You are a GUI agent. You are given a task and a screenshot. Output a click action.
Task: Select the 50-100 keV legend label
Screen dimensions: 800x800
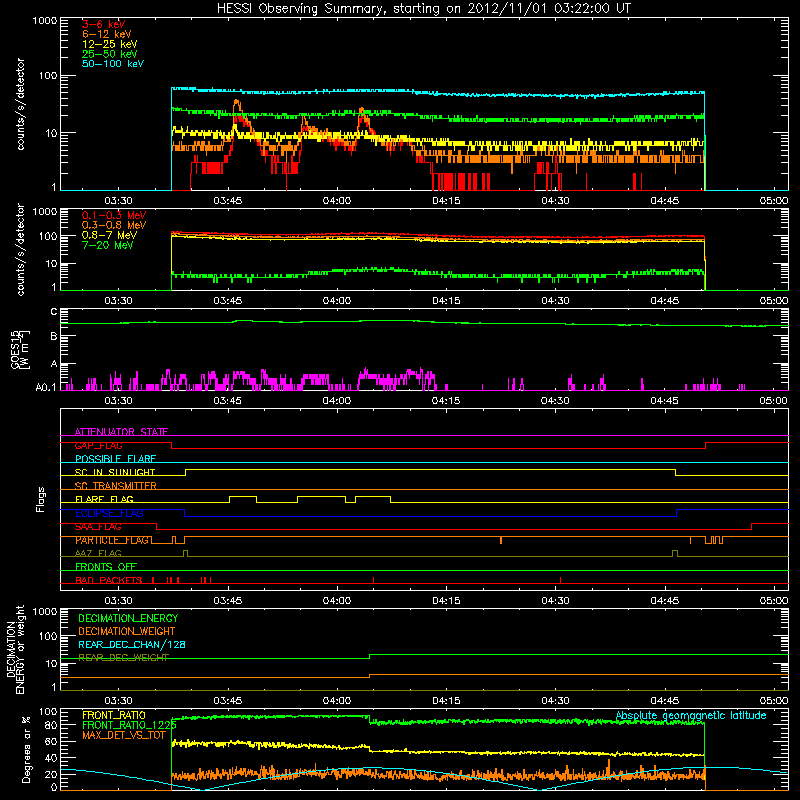point(113,64)
